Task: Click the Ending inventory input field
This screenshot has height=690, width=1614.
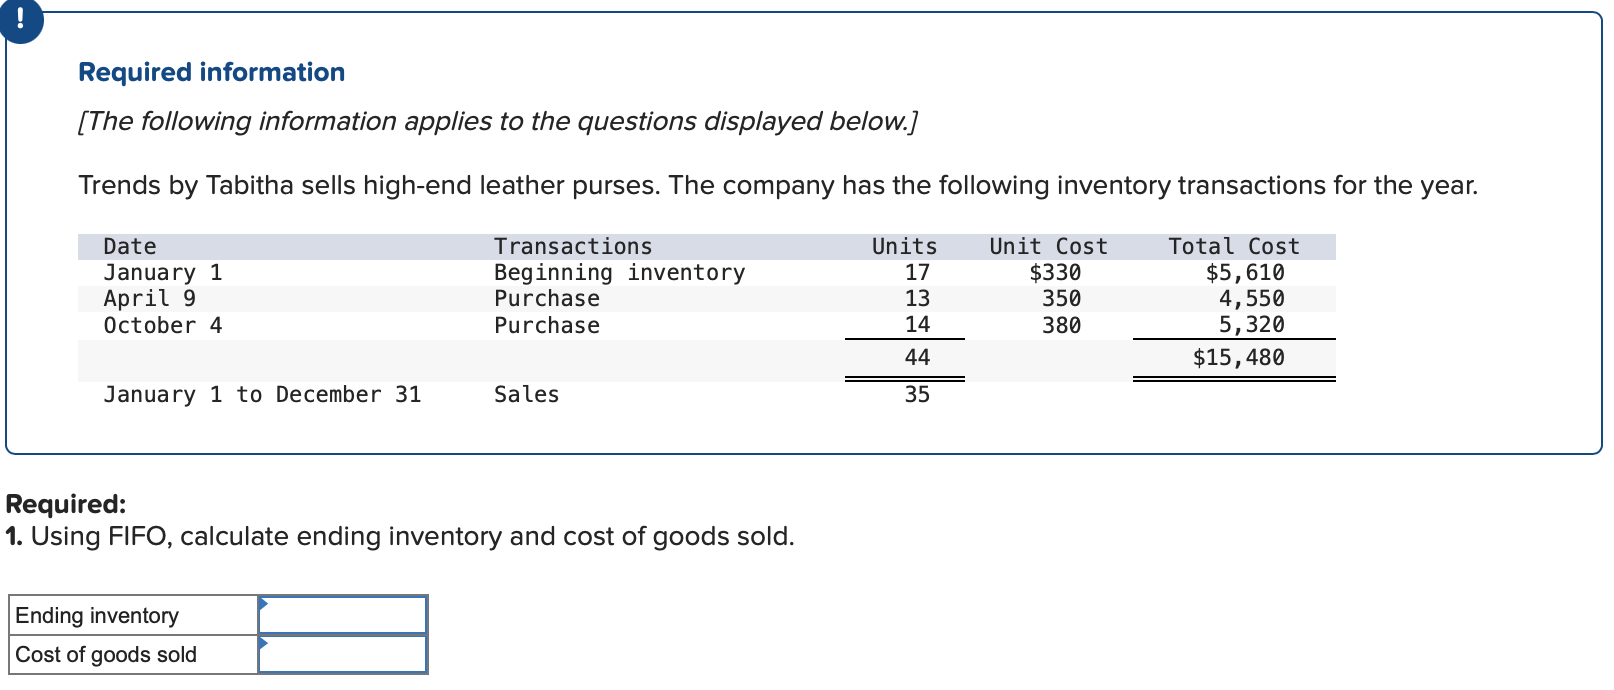Action: coord(345,613)
